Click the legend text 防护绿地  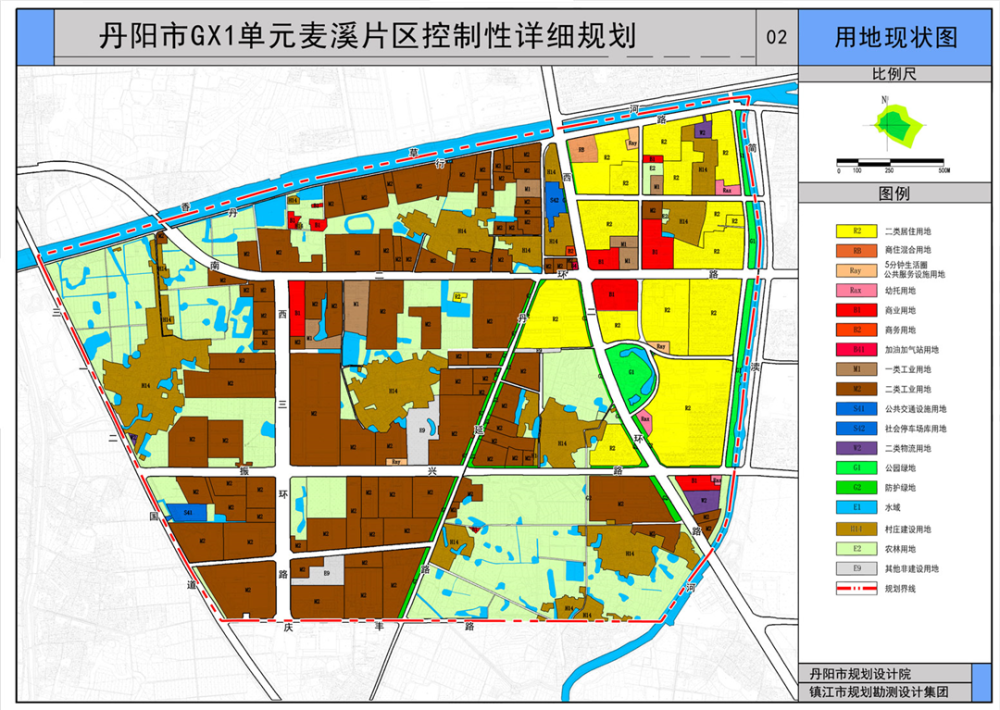point(900,487)
